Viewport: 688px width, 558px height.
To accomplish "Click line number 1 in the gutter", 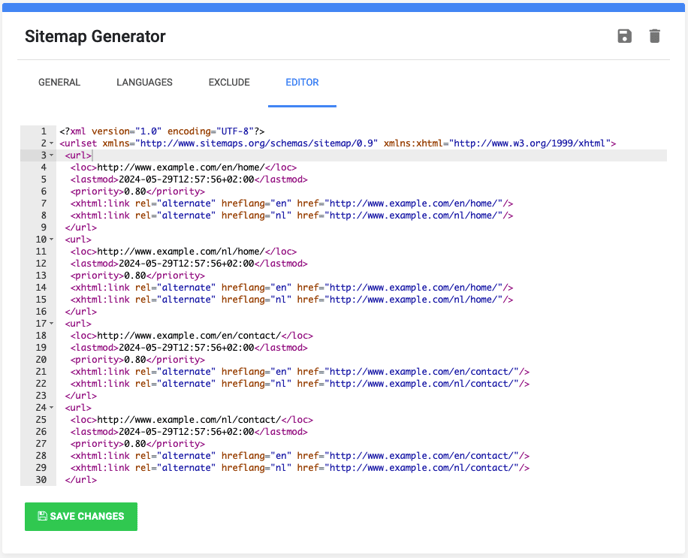I will coord(43,131).
